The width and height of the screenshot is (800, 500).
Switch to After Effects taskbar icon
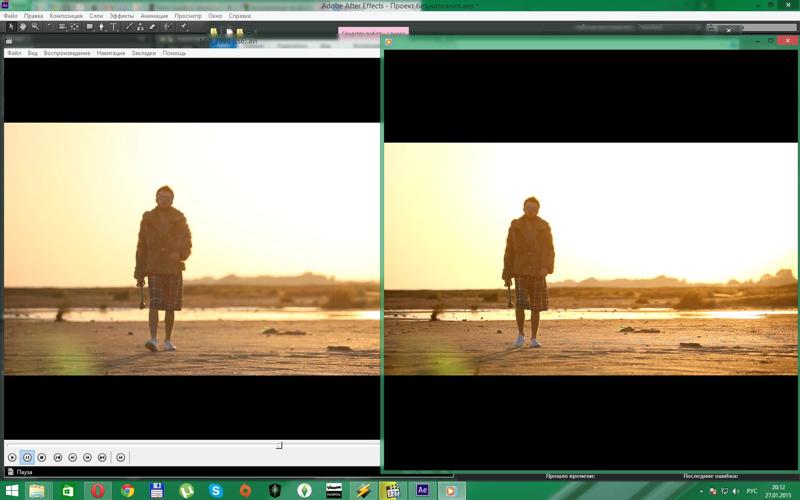(x=422, y=490)
